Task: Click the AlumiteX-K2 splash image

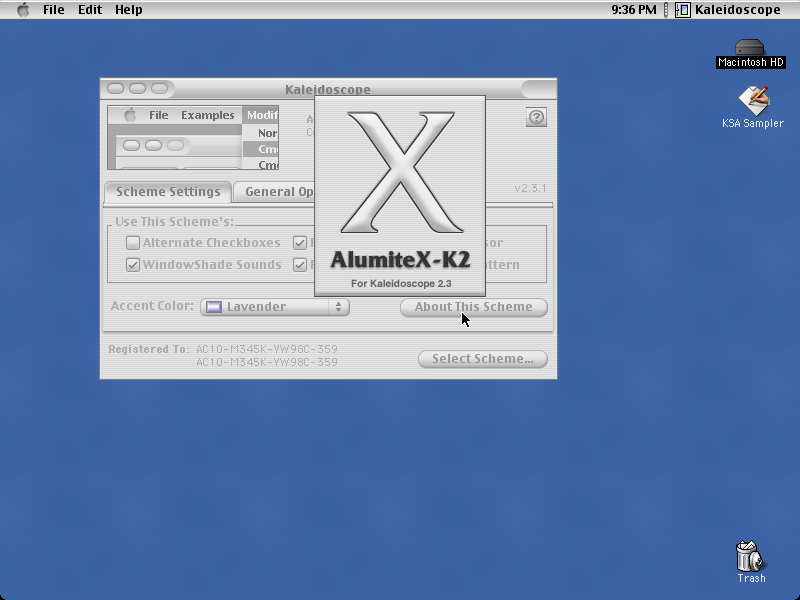Action: click(x=399, y=196)
